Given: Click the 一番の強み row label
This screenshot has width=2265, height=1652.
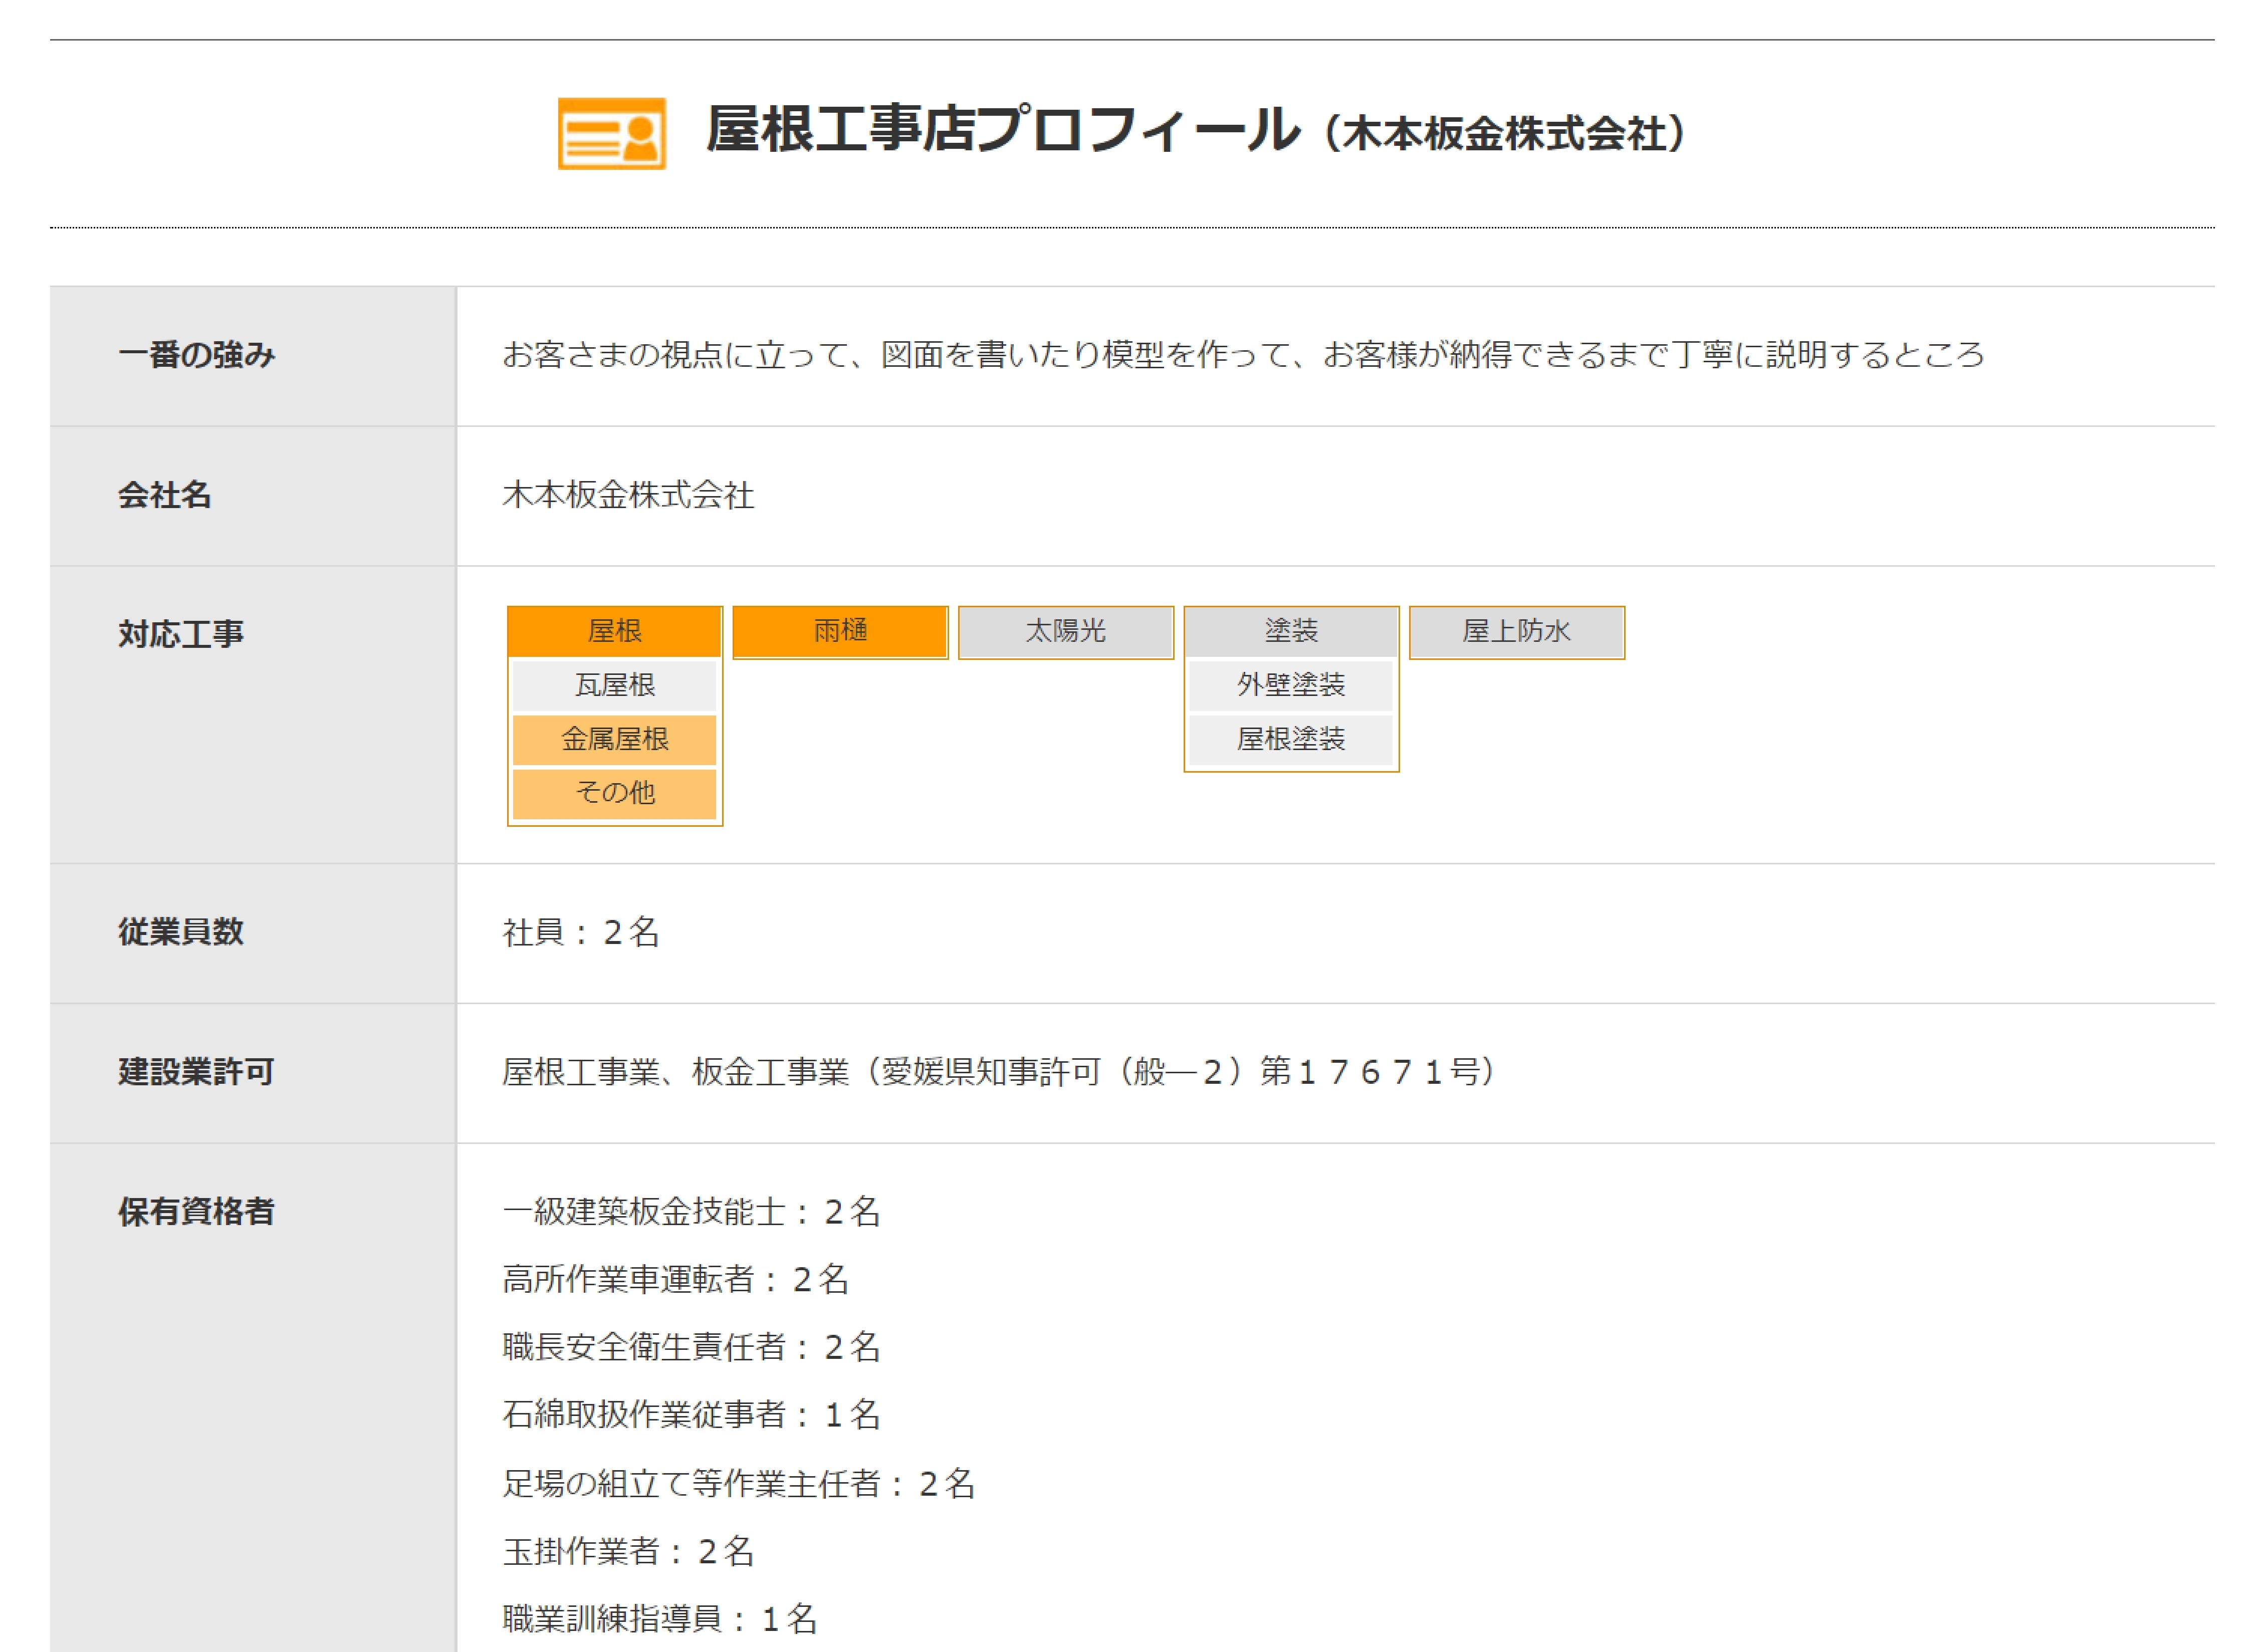Looking at the screenshot, I should pos(196,355).
